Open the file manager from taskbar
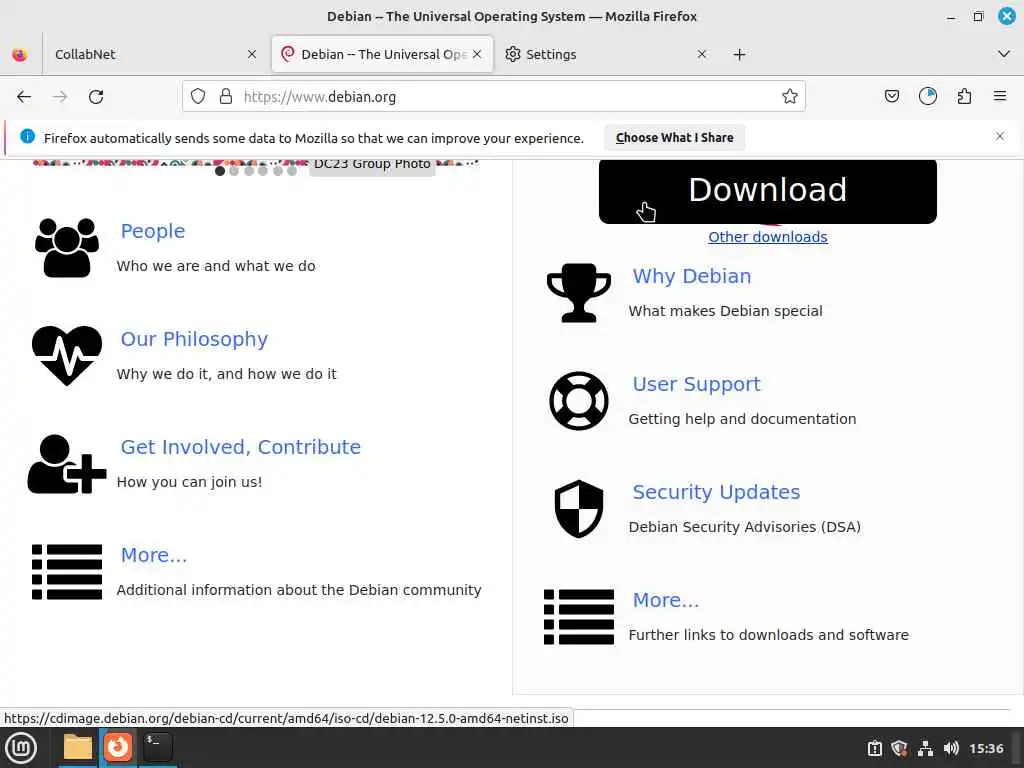 (78, 747)
